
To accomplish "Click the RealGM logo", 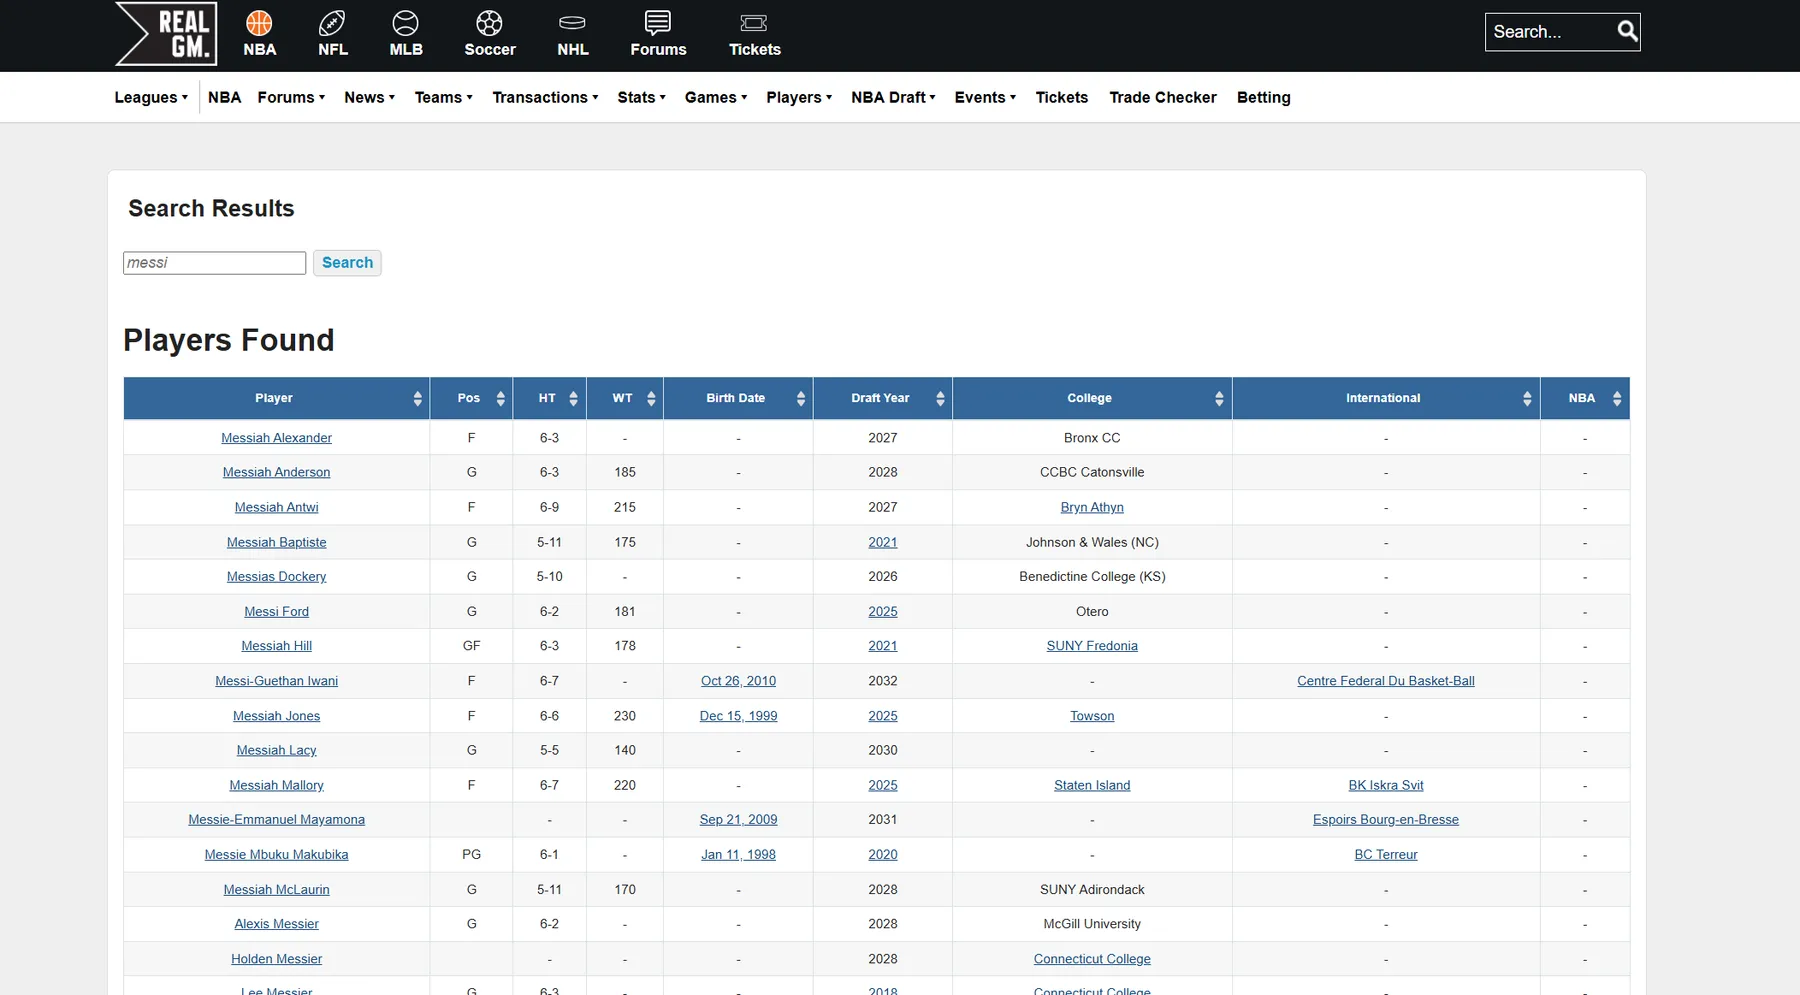I will coord(166,34).
